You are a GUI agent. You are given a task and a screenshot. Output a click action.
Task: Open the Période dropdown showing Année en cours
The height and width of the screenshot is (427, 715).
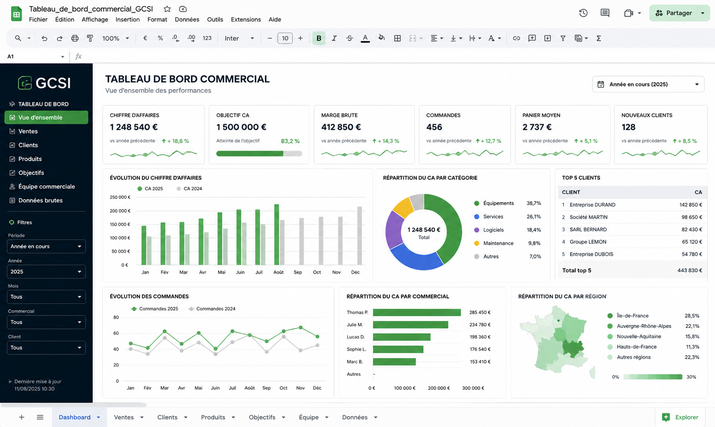46,246
